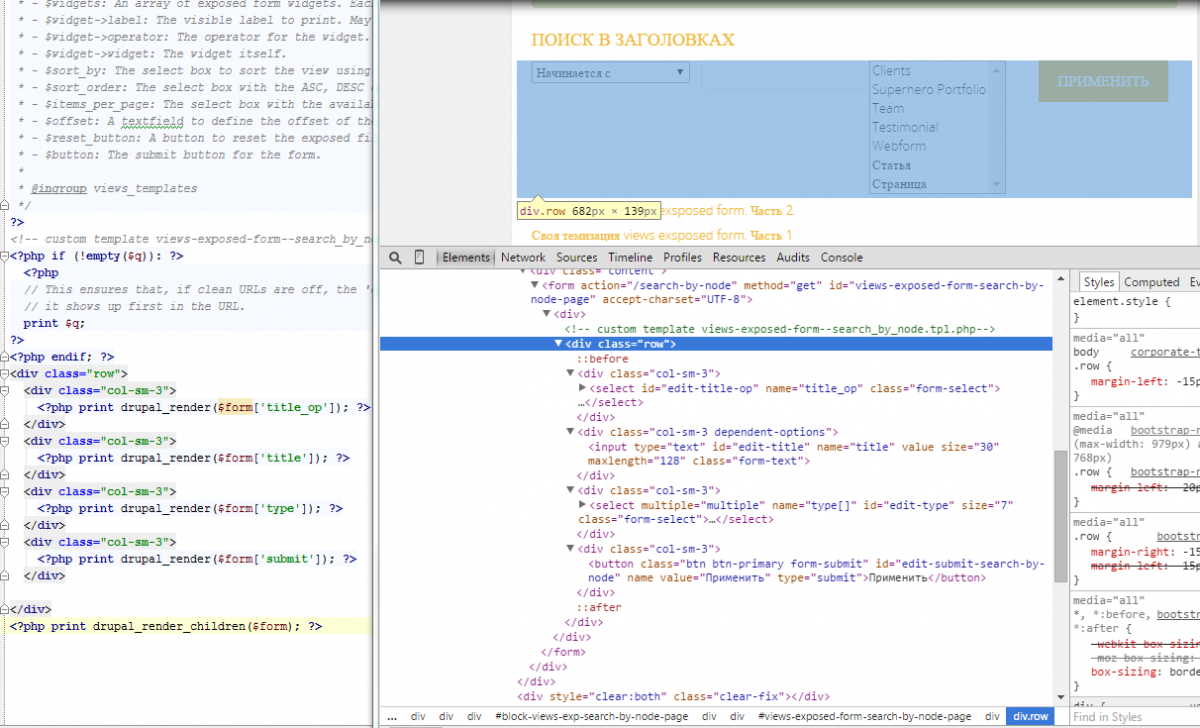
Task: Open the bootstrap stylesheet link under @media
Action: point(1165,428)
